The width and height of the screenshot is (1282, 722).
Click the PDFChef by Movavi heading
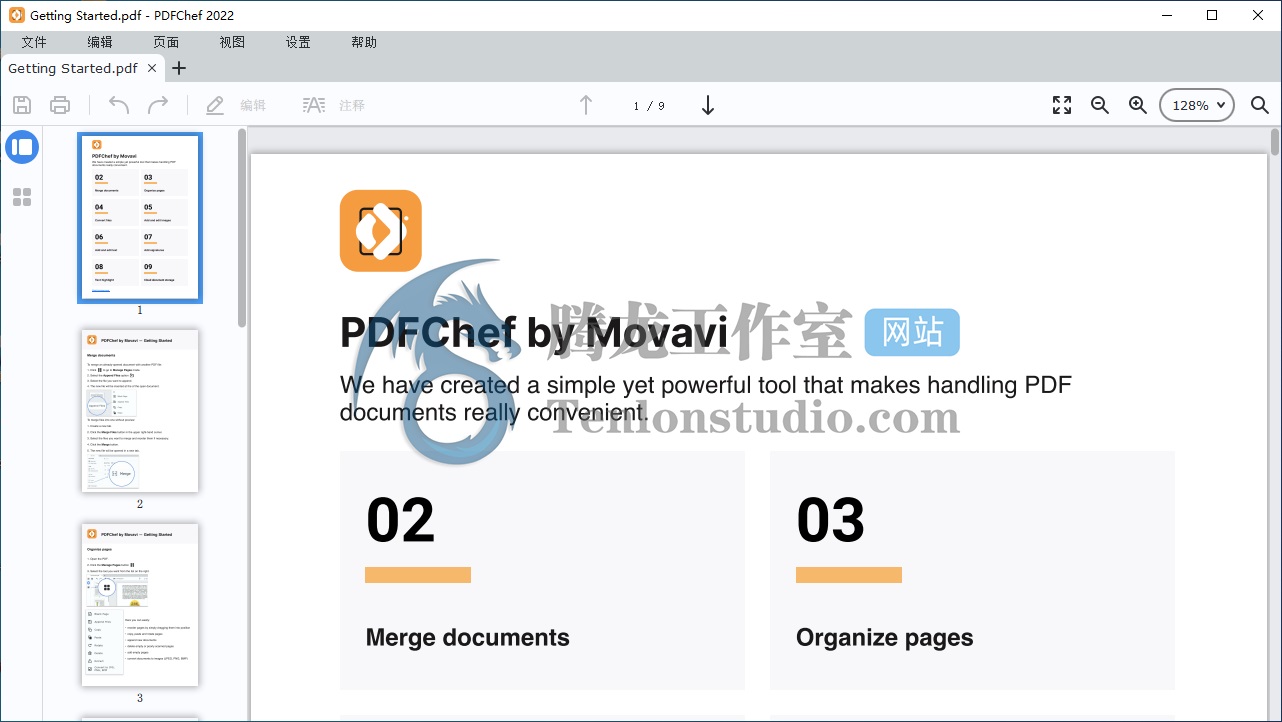[534, 333]
